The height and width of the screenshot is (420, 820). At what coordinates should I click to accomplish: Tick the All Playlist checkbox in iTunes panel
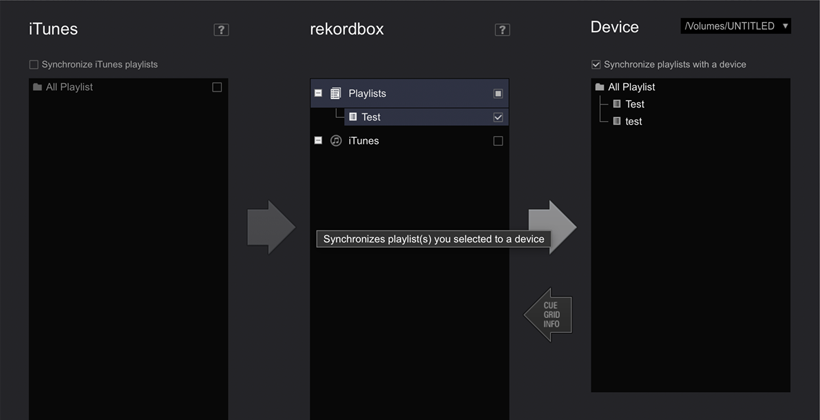(x=217, y=87)
